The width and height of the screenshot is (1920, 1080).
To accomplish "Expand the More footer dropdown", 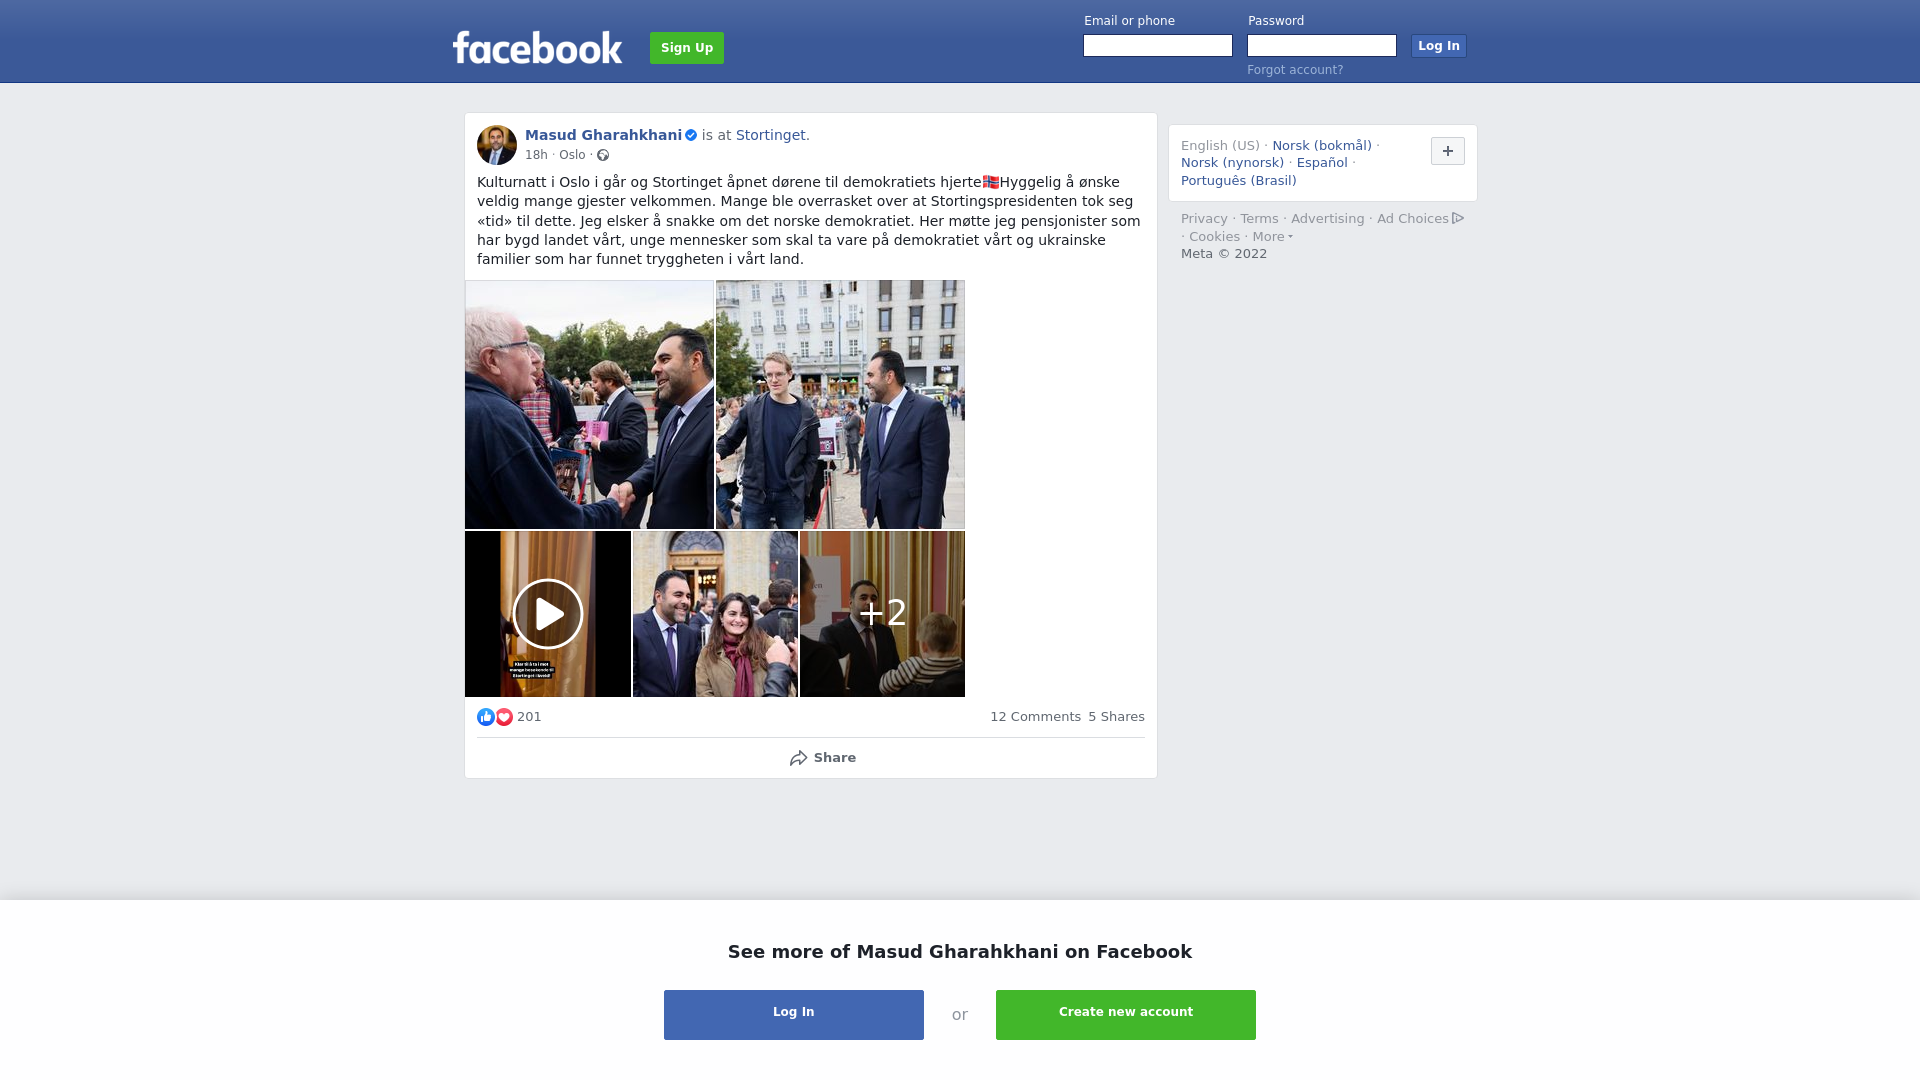I will [x=1273, y=237].
